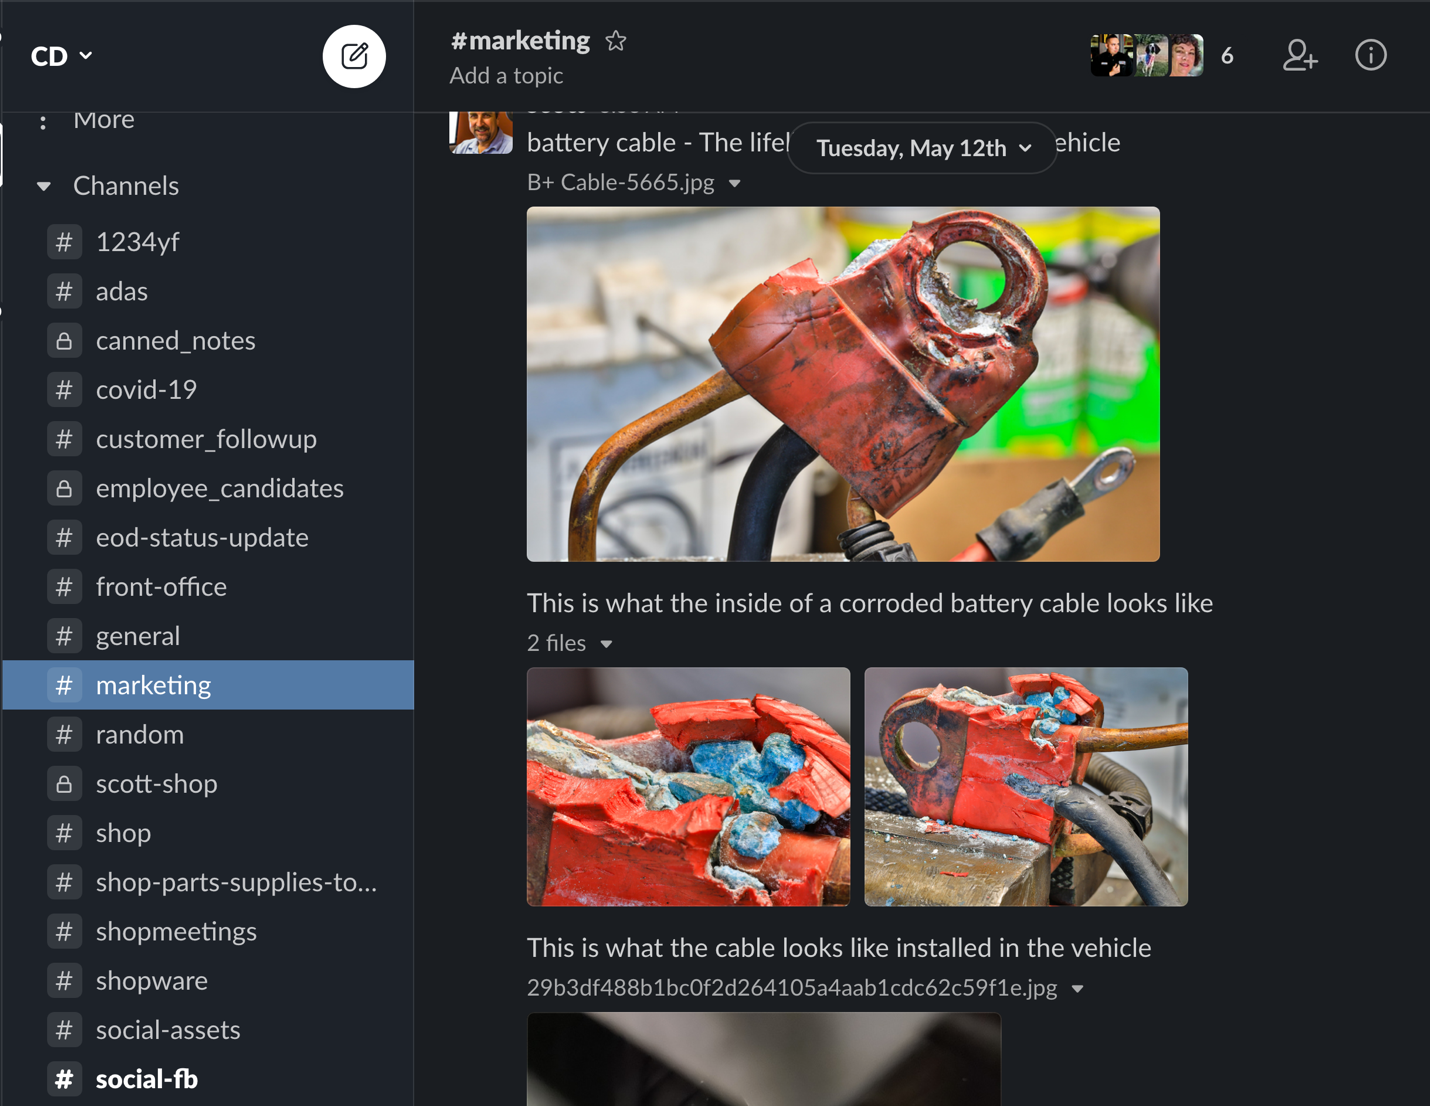Open the cable on vise thumbnail
Image resolution: width=1430 pixels, height=1106 pixels.
coord(1026,787)
